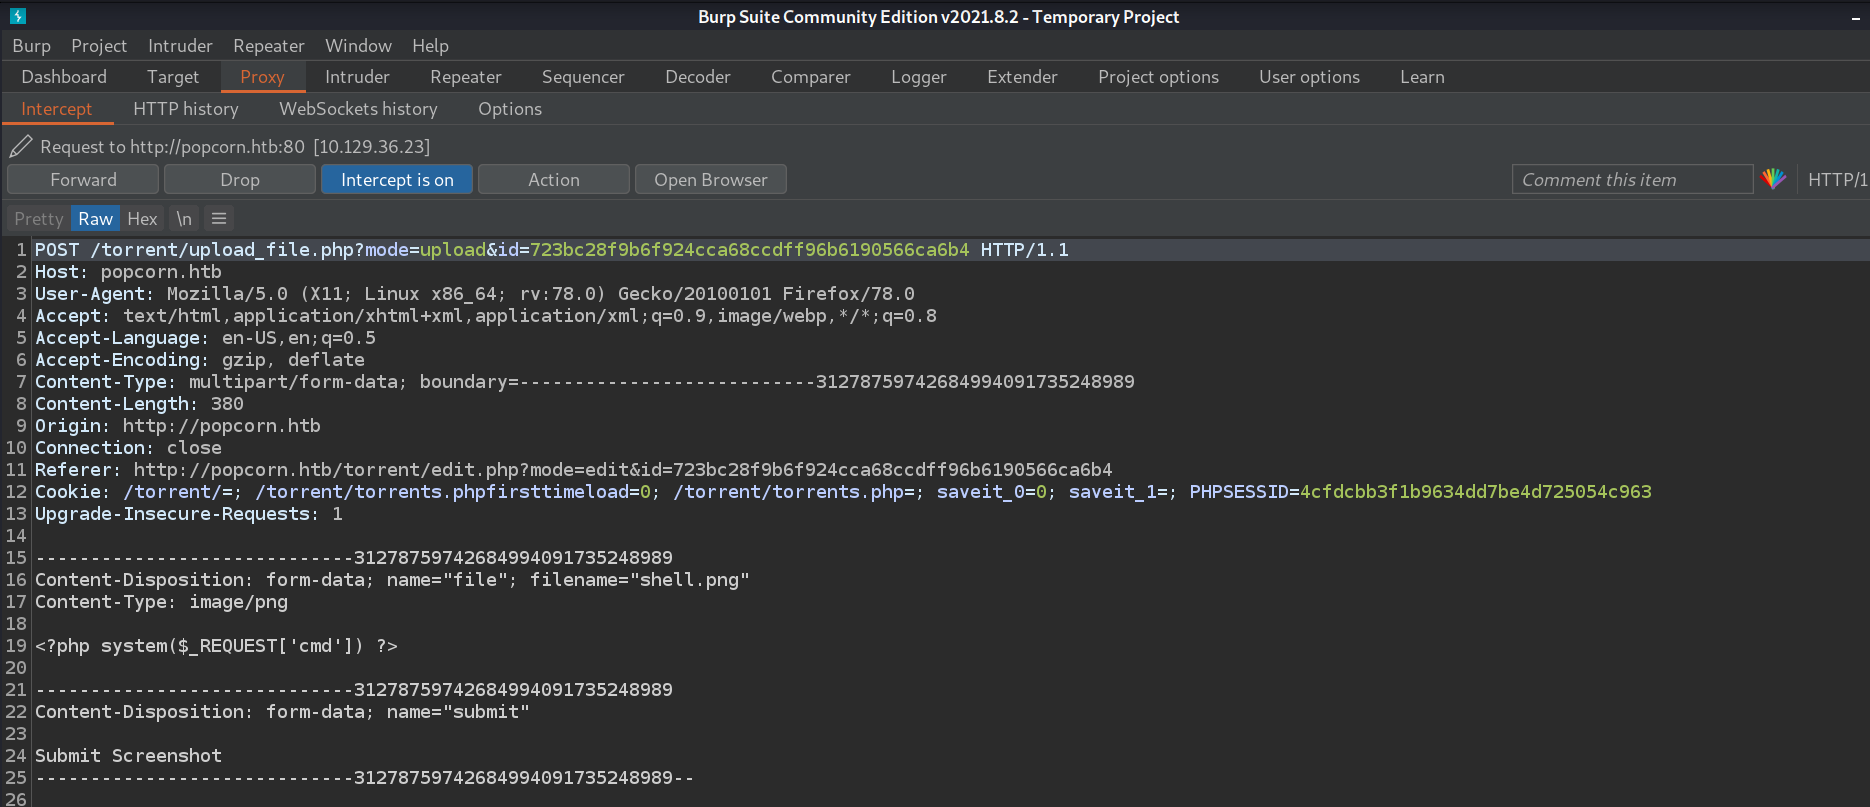
Task: Open the message editor hamburger menu
Action: (x=219, y=219)
